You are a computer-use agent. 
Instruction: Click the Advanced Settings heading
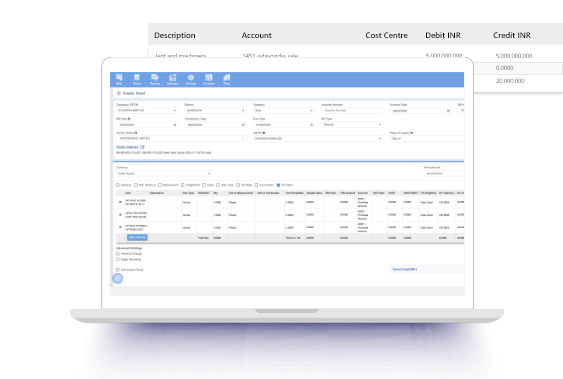point(129,248)
